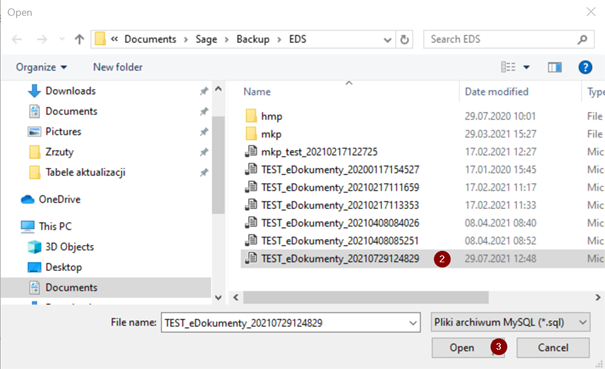
Task: Click Documents in the address breadcrumb
Action: (150, 39)
